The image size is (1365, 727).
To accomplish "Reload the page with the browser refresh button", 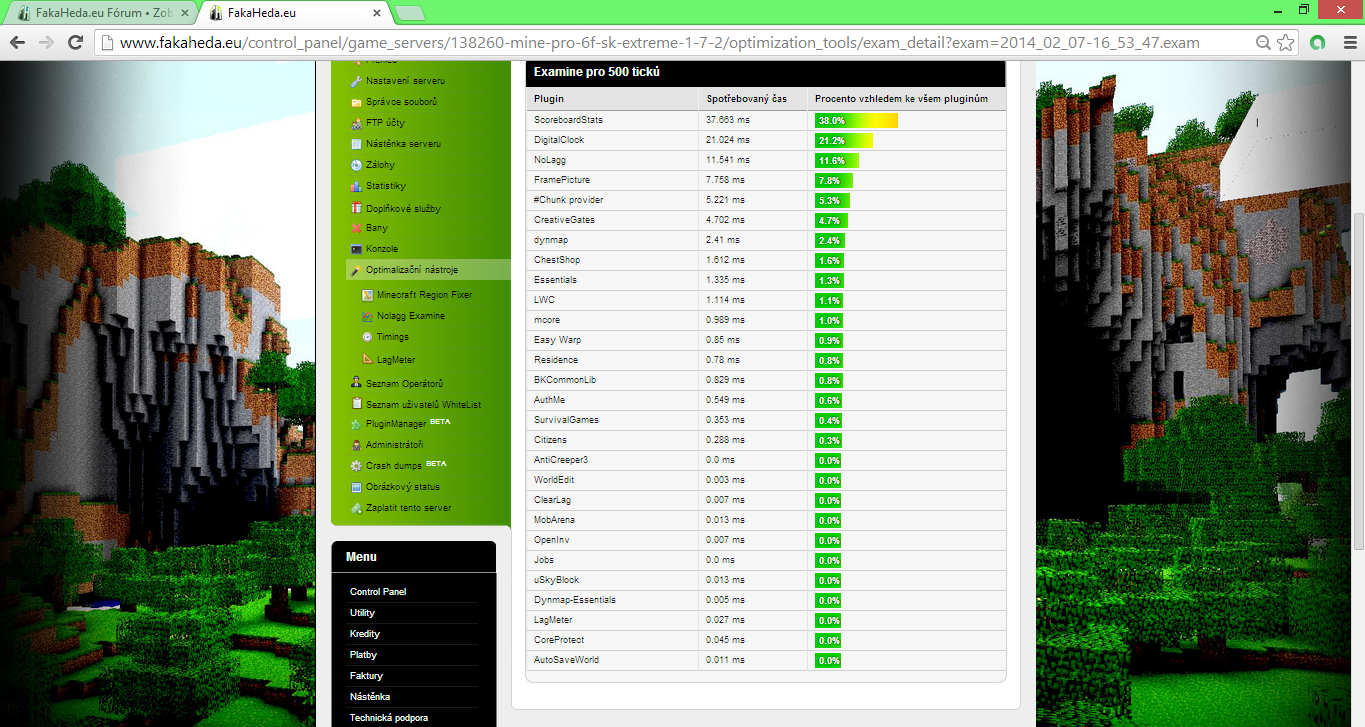I will coord(75,43).
